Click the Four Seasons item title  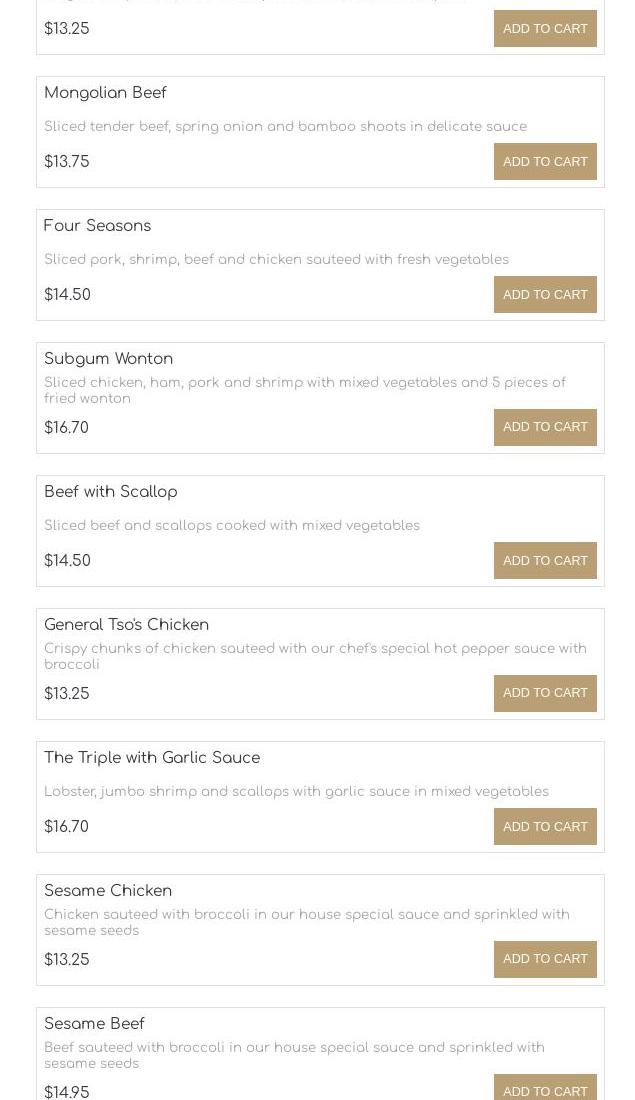coord(97,226)
